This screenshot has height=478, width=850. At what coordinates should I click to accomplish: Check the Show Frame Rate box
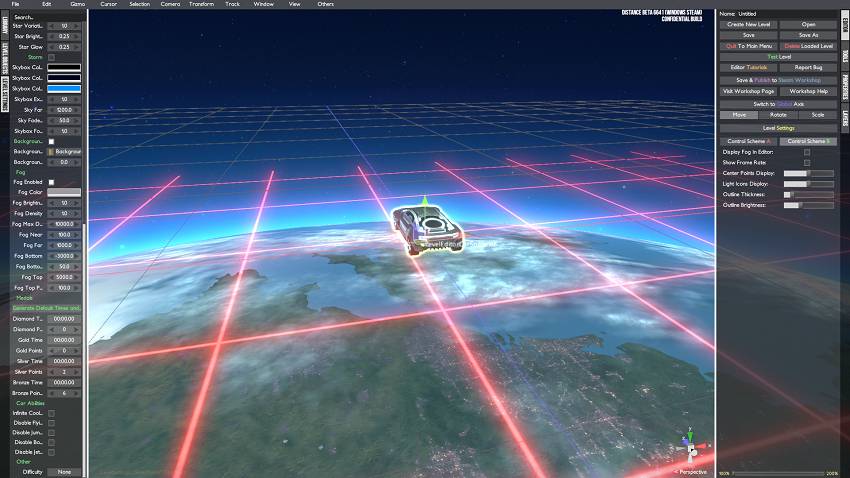pos(807,162)
